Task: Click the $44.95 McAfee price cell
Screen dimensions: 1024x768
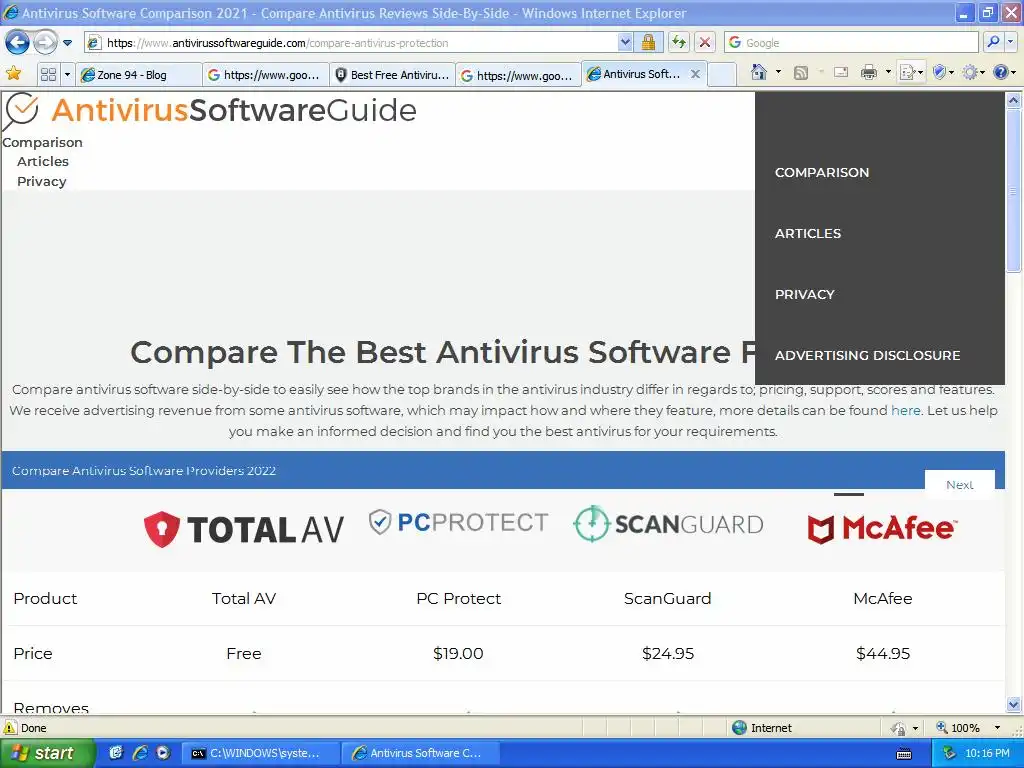Action: pyautogui.click(x=883, y=653)
